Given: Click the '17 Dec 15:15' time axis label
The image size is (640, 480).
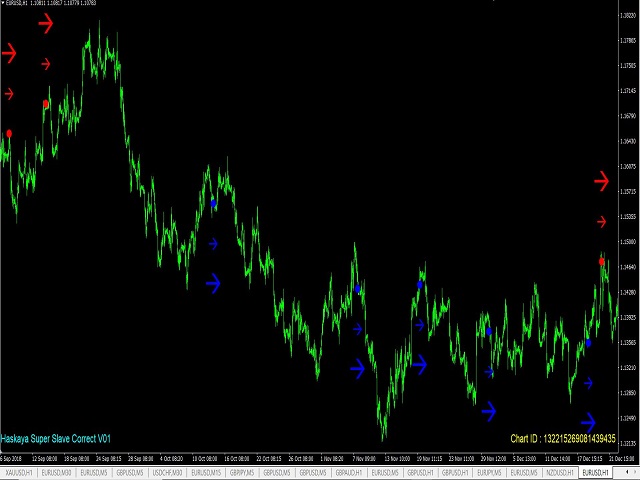Looking at the screenshot, I should [590, 459].
